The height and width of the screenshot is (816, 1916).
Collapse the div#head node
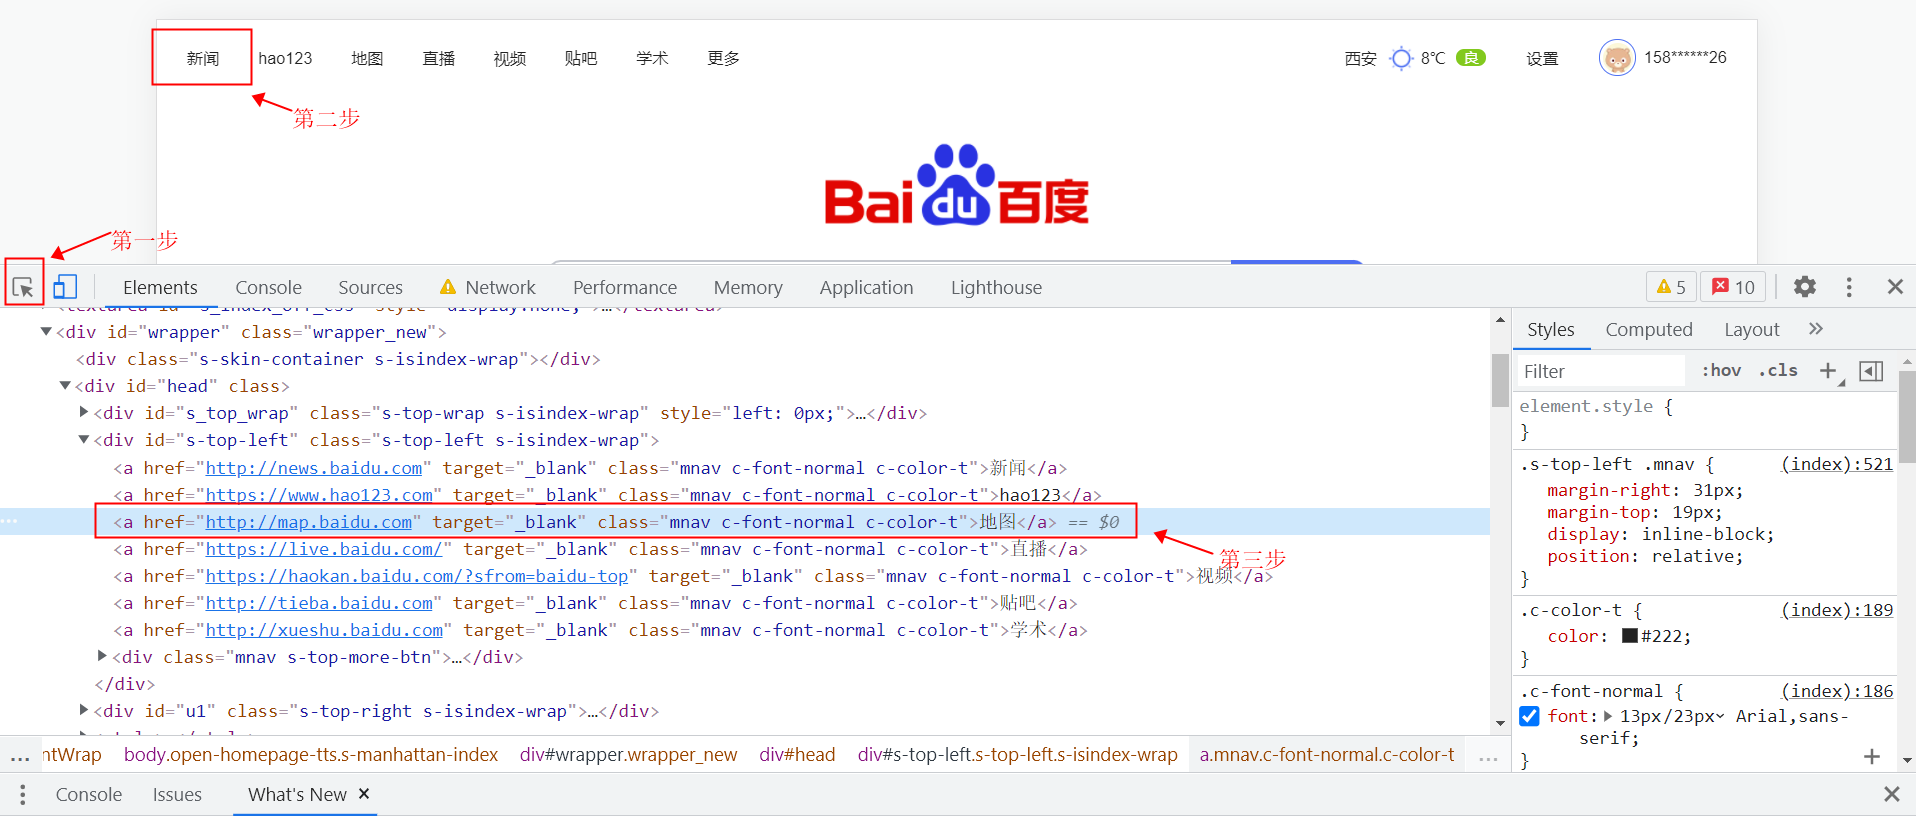[x=65, y=386]
